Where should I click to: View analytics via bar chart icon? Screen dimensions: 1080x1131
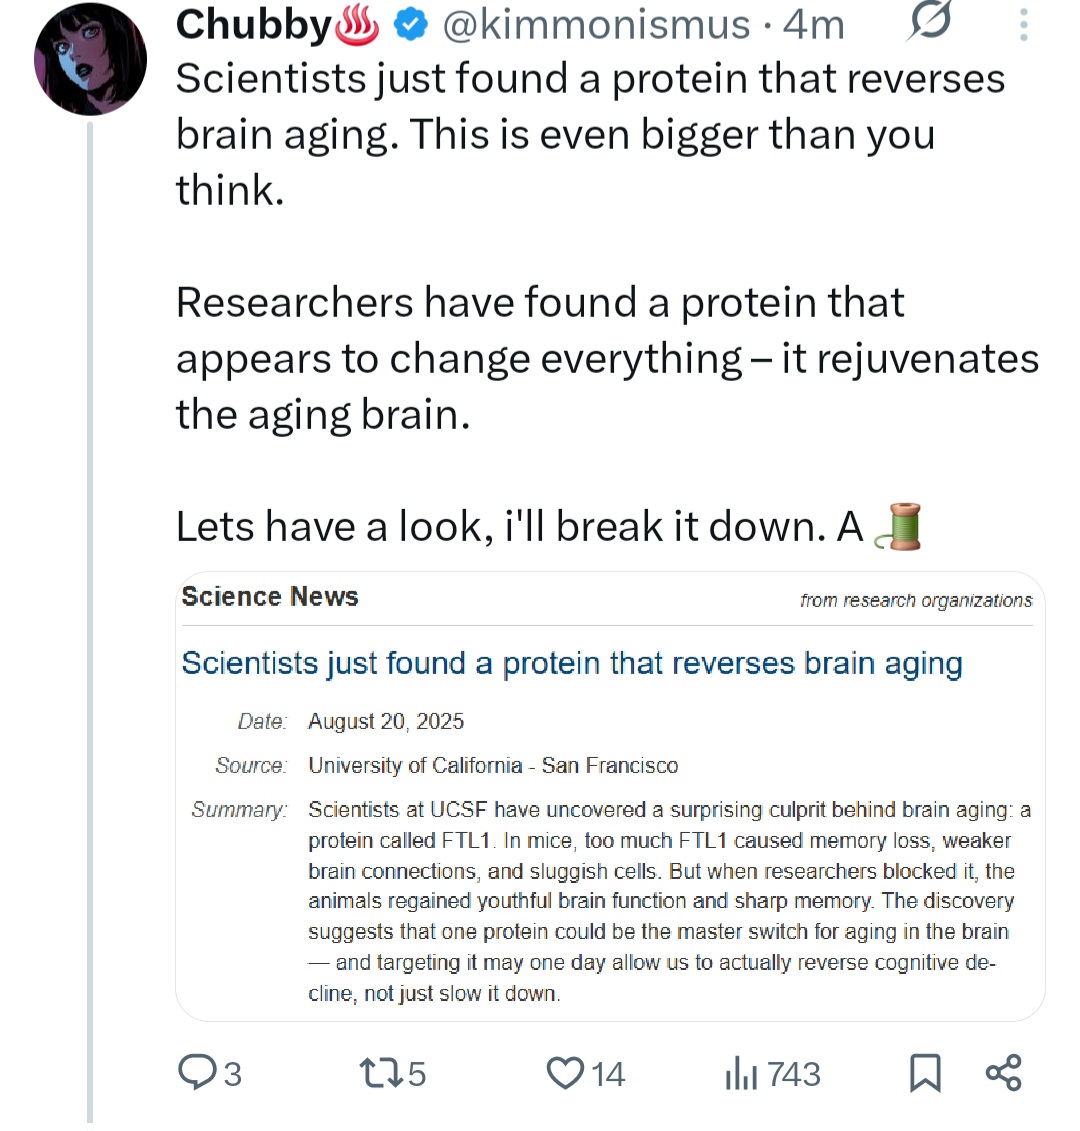coord(741,1073)
